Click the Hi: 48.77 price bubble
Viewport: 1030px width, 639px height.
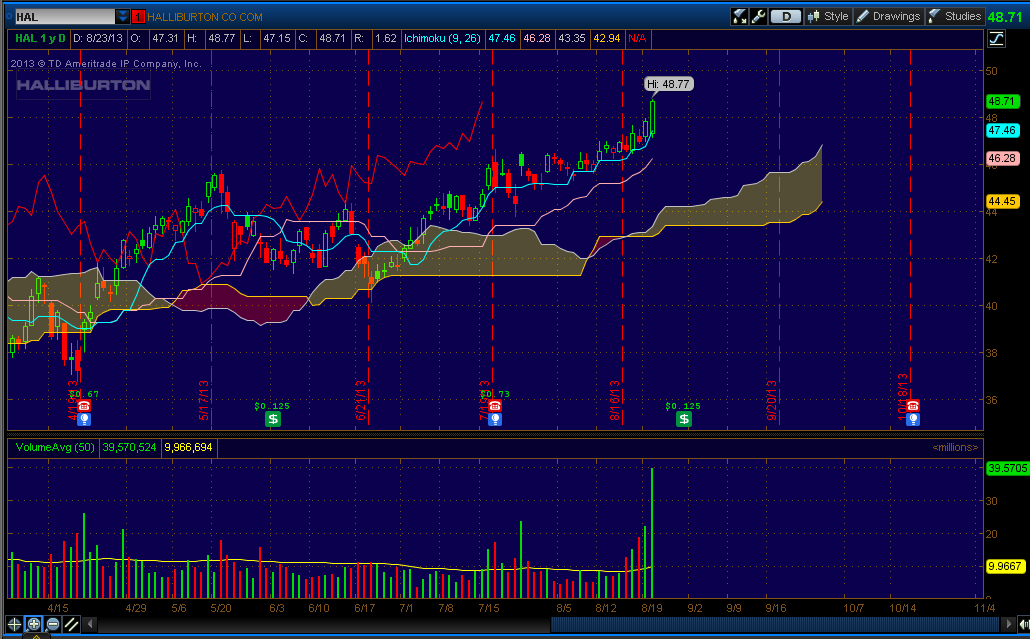668,84
